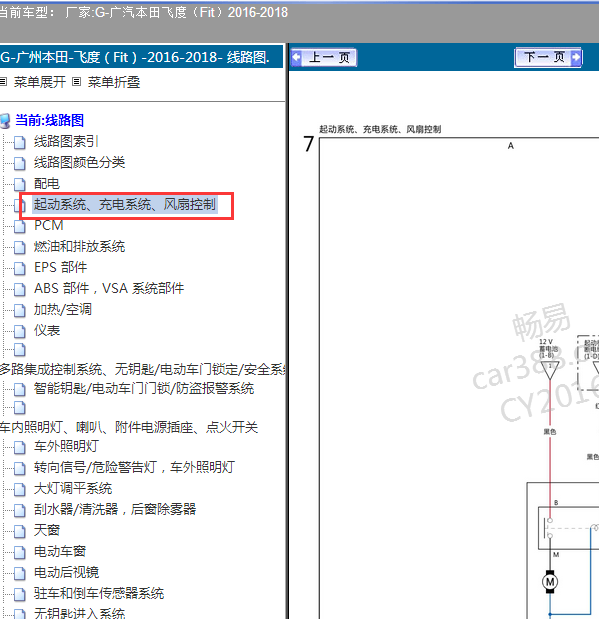
Task: Select 车外照明灯 entry
Action: (66, 446)
